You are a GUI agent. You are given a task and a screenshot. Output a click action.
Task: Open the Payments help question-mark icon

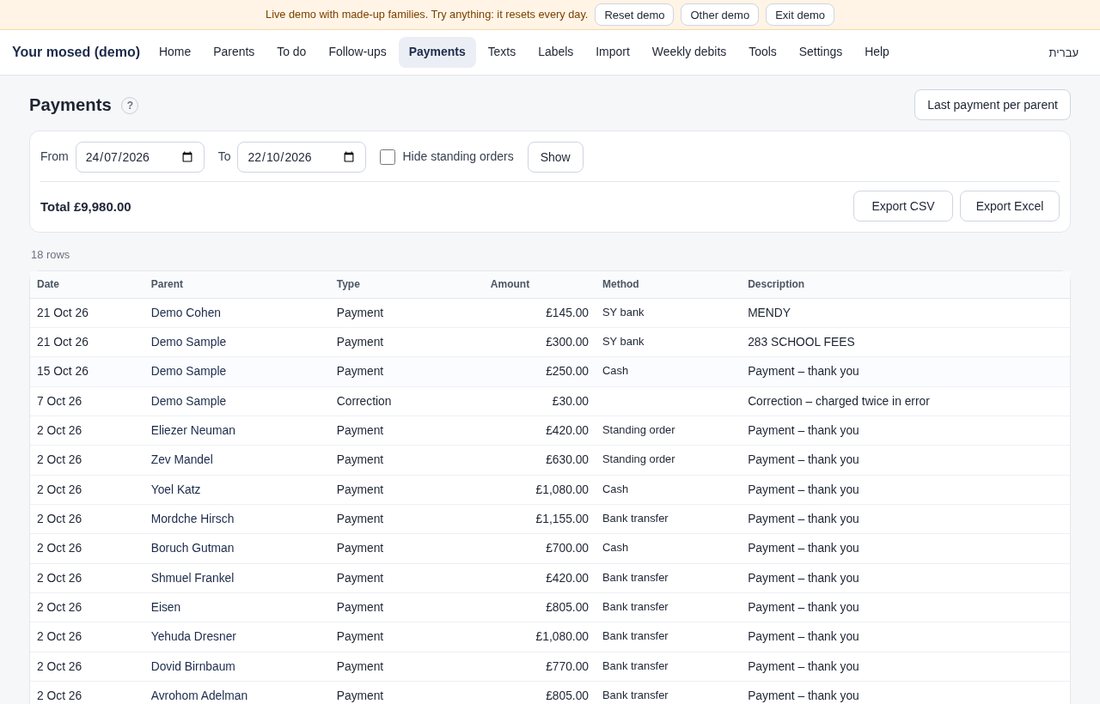point(130,105)
